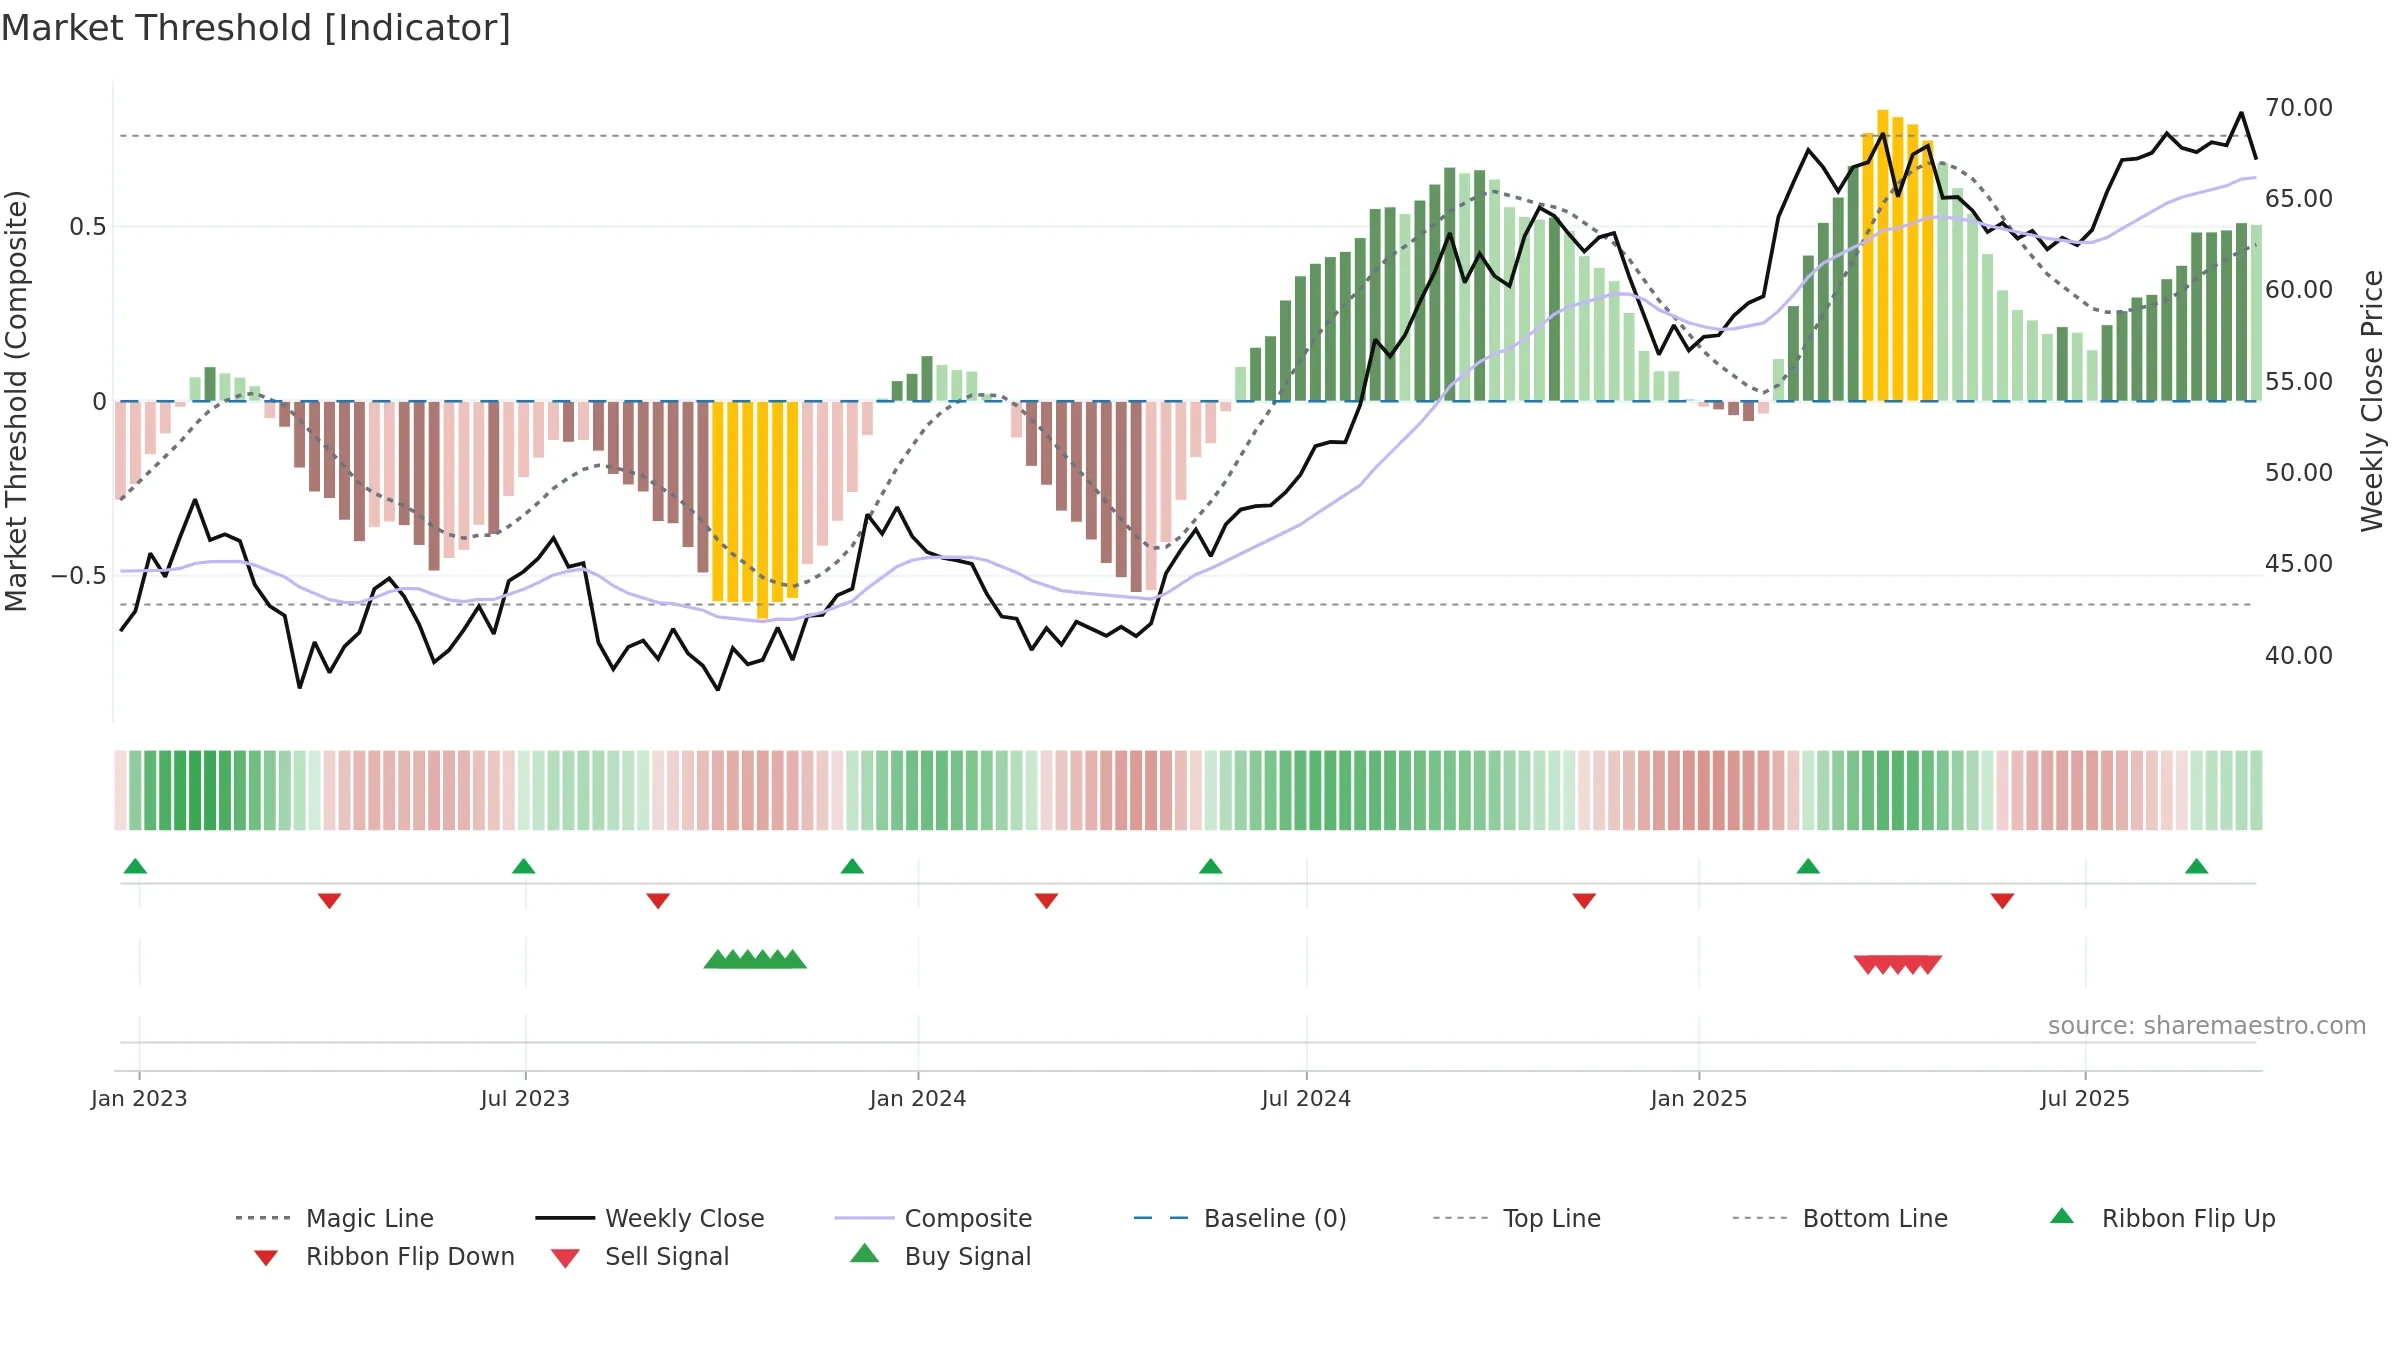Click the ribbon flip down marker before Jan 2025
The width and height of the screenshot is (2400, 1350).
1584,901
